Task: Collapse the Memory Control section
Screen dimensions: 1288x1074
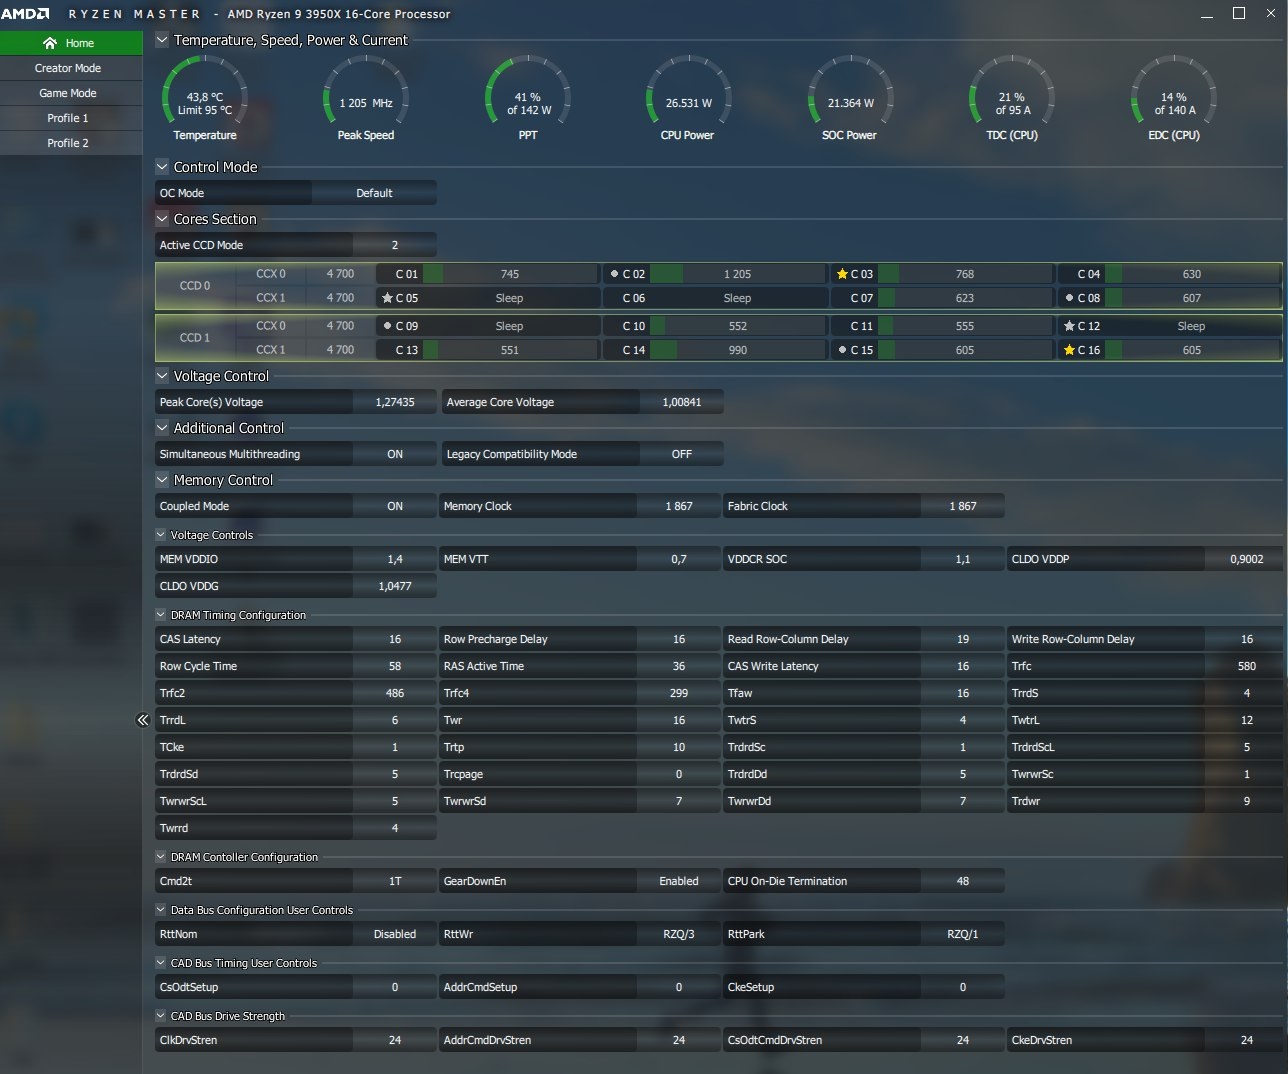Action: (162, 480)
